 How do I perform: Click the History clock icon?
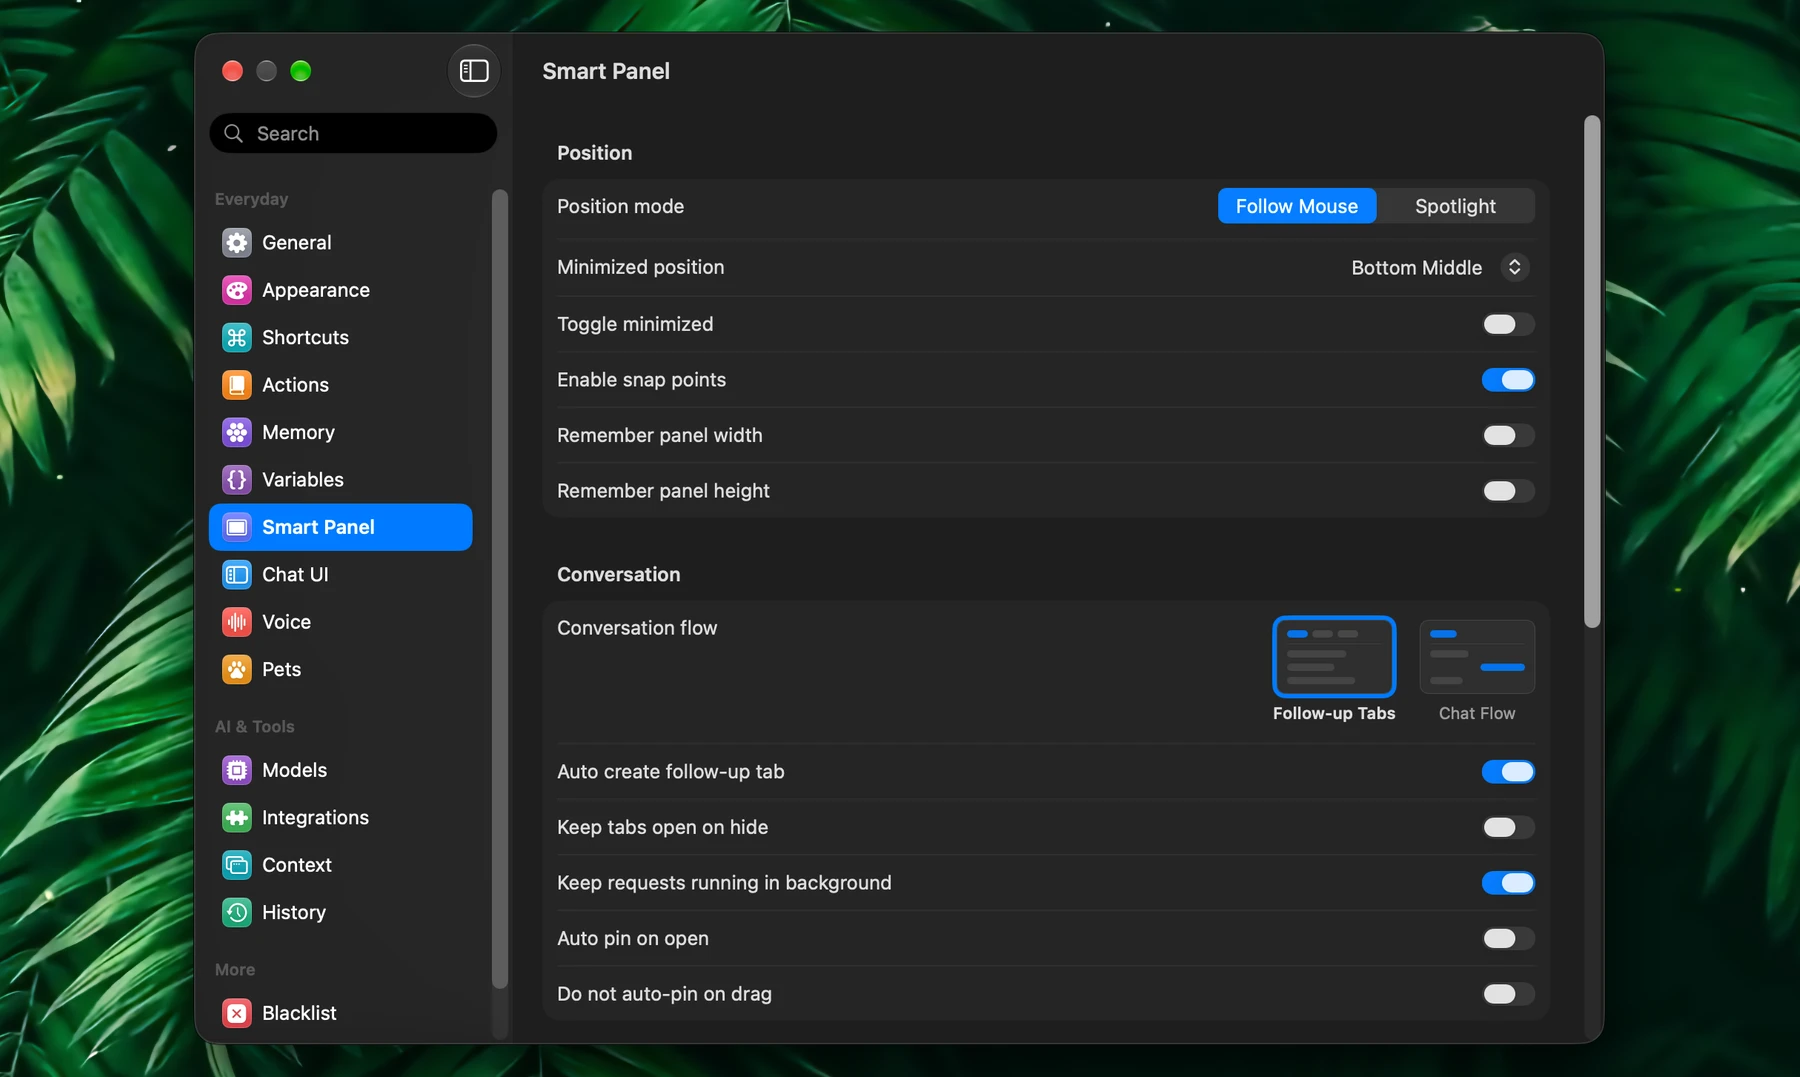pos(237,912)
